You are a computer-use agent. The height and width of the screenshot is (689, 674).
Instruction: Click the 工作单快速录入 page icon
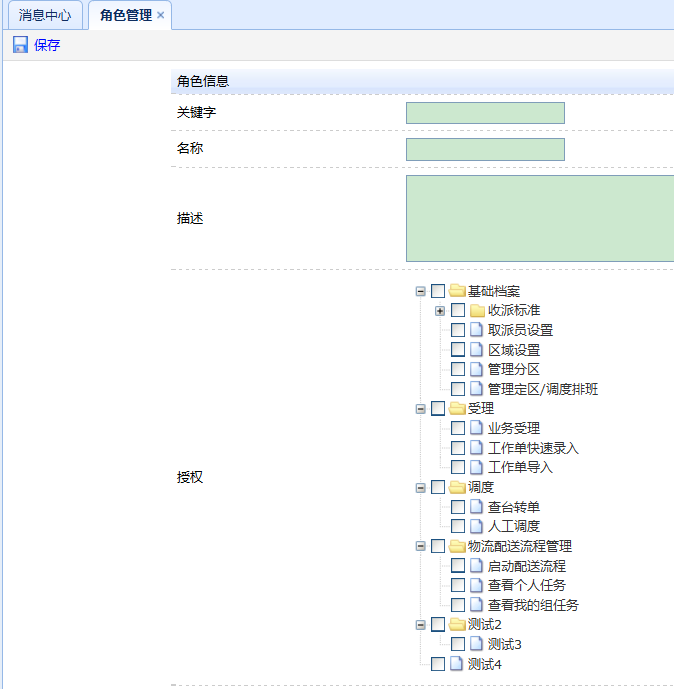[x=476, y=447]
